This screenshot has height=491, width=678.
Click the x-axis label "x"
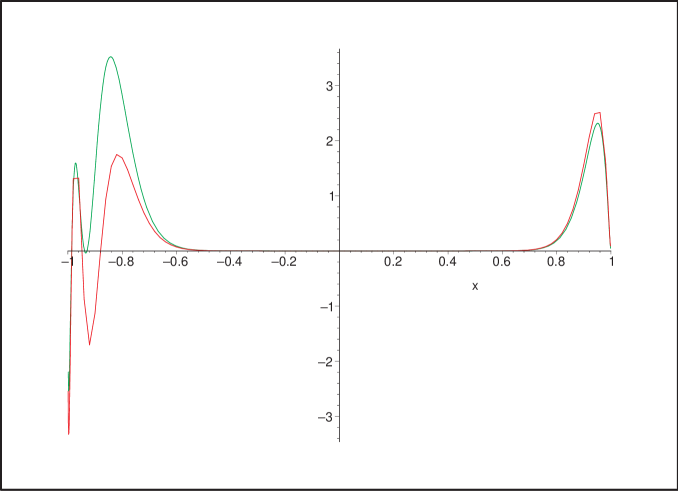[475, 286]
